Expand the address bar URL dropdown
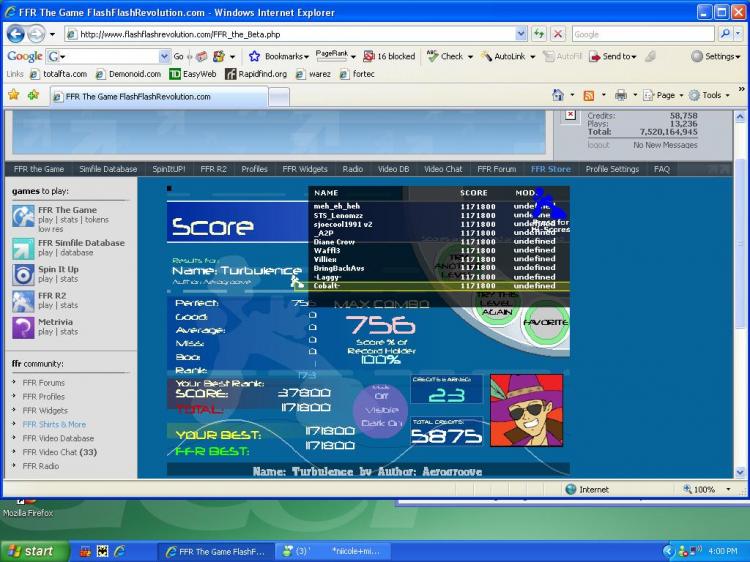Screen dimensions: 750x562 coord(520,34)
